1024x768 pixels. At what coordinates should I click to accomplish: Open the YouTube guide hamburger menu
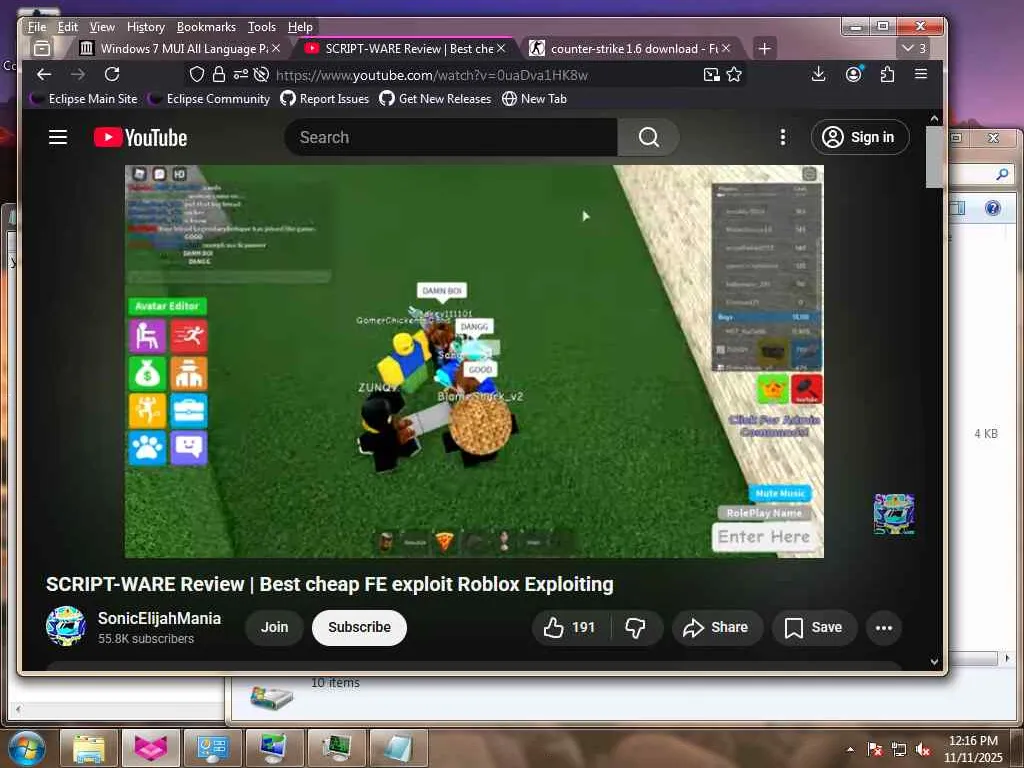58,137
